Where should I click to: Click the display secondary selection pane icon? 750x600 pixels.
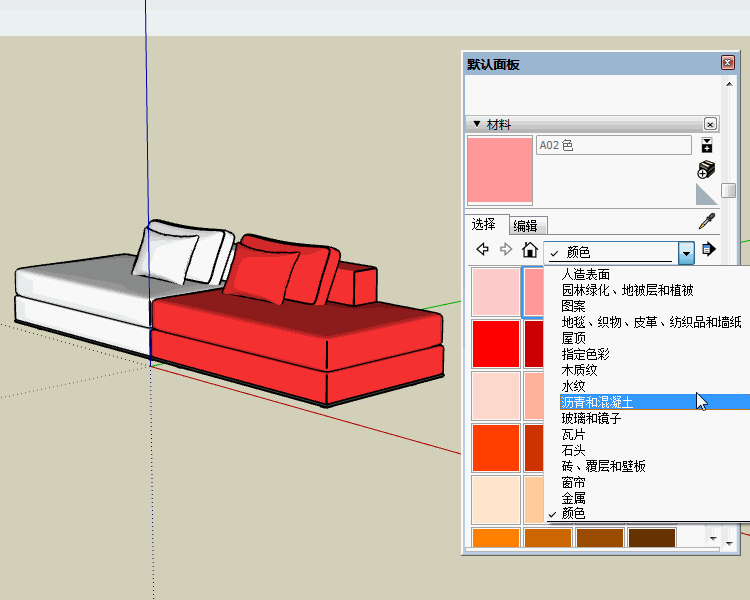point(707,146)
